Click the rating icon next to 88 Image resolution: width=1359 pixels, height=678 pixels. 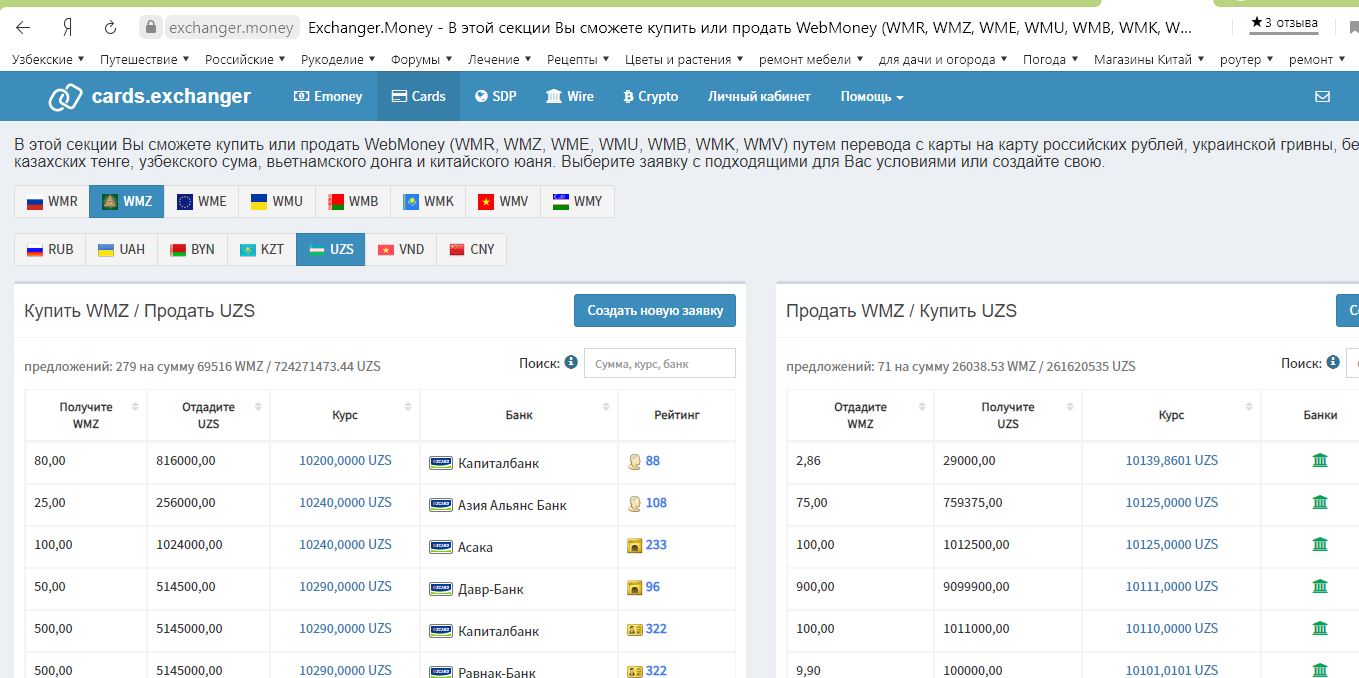pyautogui.click(x=634, y=461)
